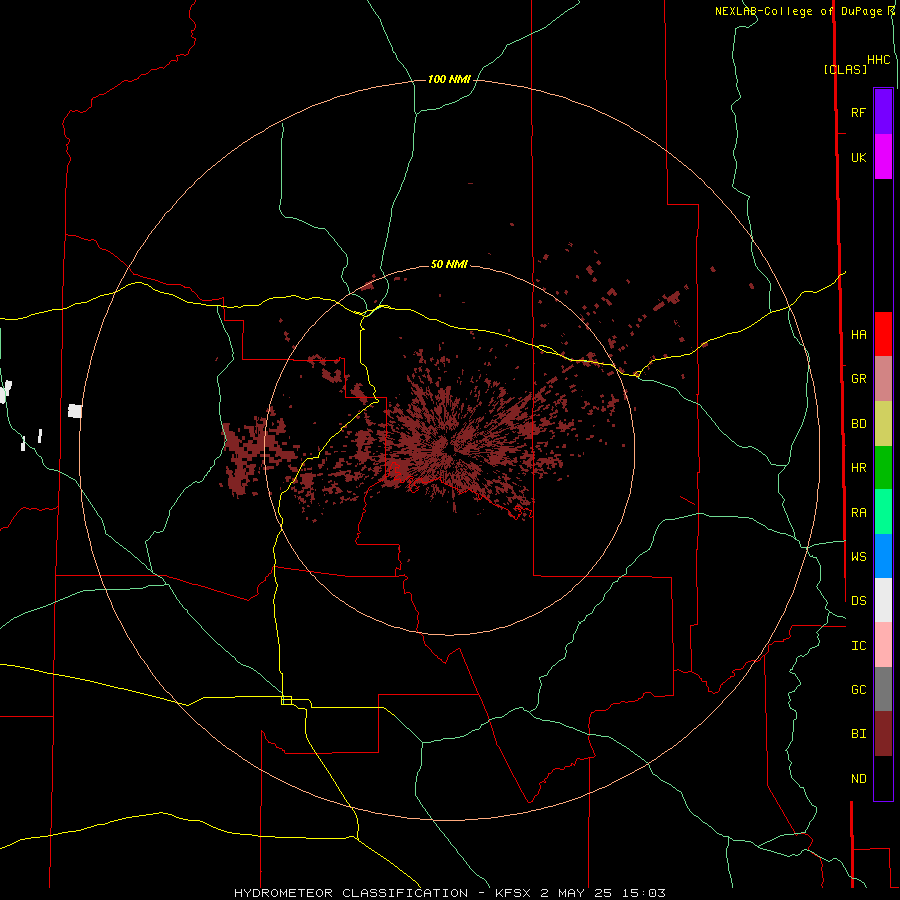The height and width of the screenshot is (900, 900).
Task: Click the DS legend label
Action: 858,601
